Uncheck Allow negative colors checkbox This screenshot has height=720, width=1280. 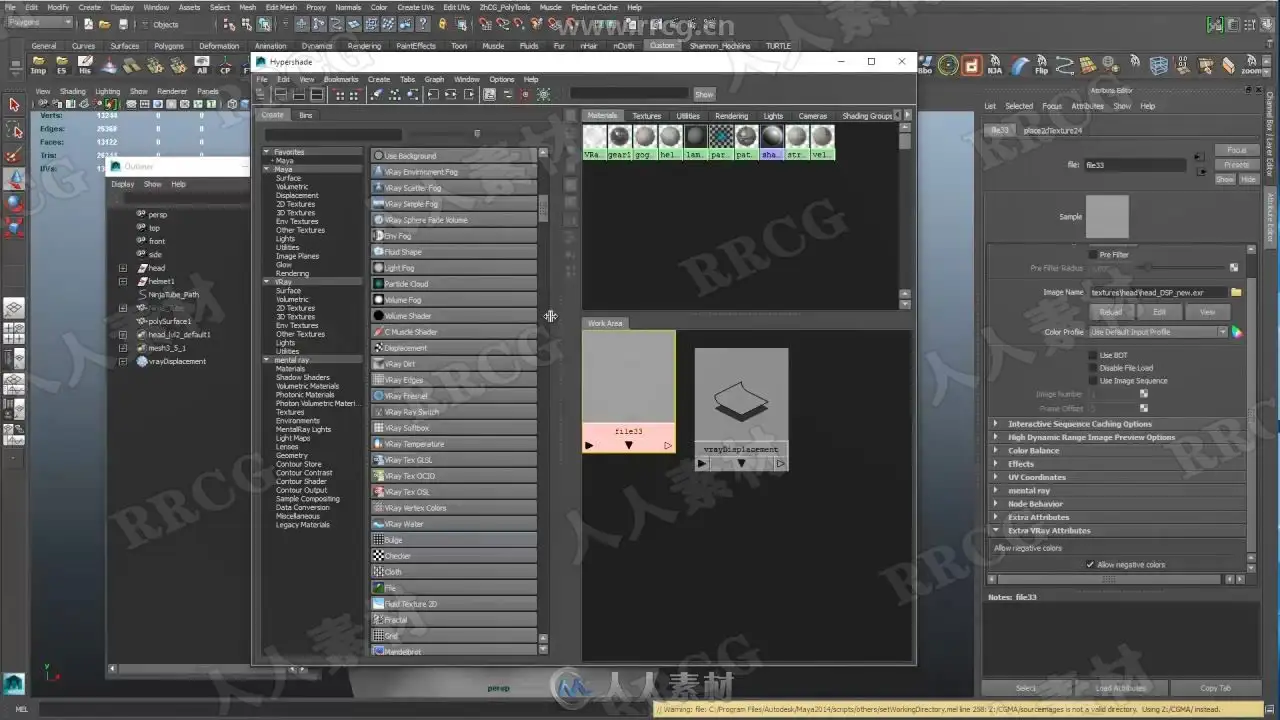[x=1090, y=565]
